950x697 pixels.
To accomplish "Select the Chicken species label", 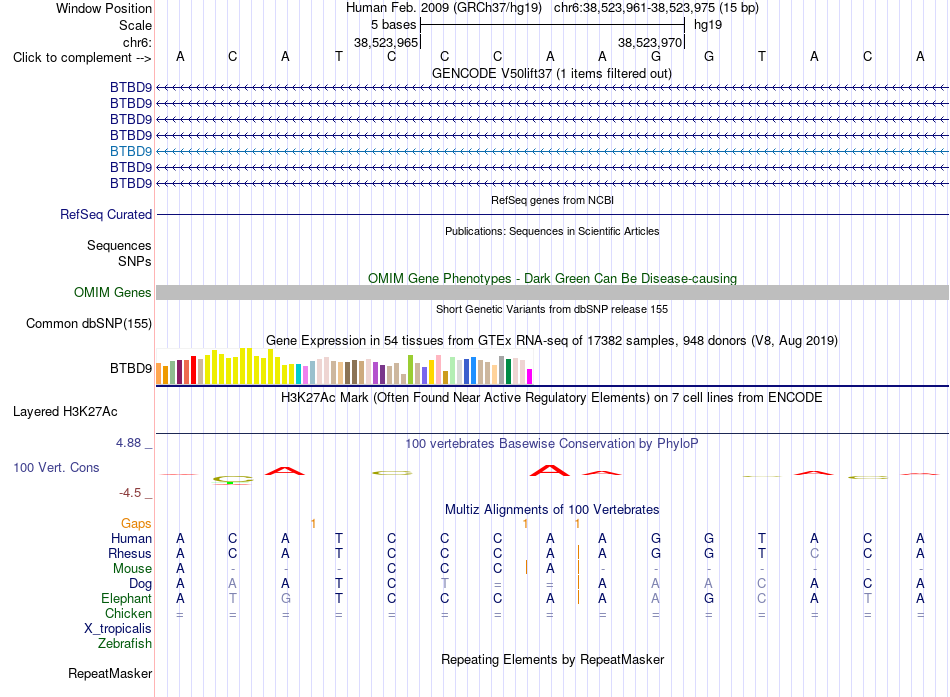I will click(128, 613).
